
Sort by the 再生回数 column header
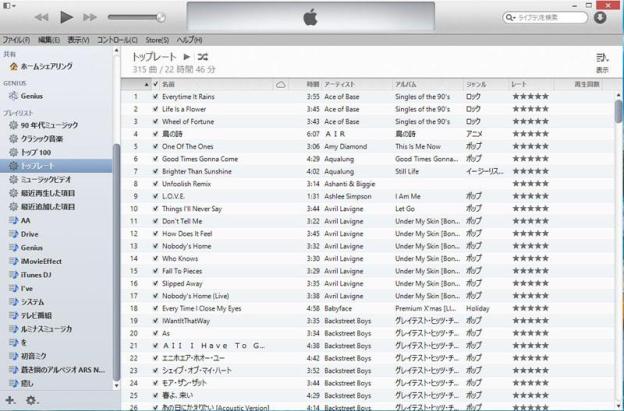pyautogui.click(x=587, y=84)
